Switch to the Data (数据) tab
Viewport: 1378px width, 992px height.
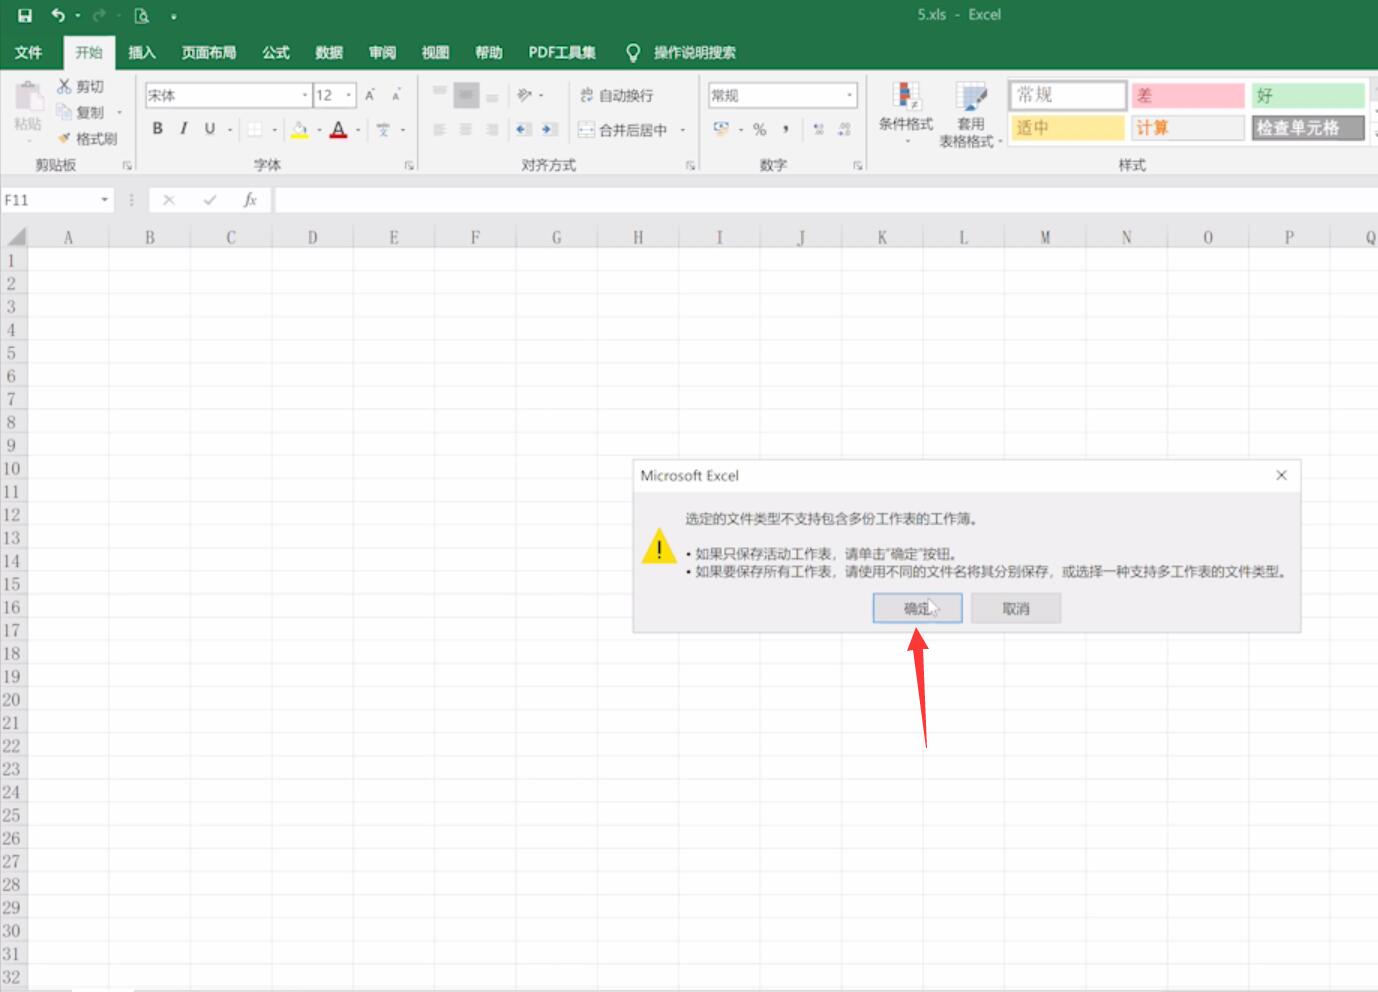coord(329,52)
